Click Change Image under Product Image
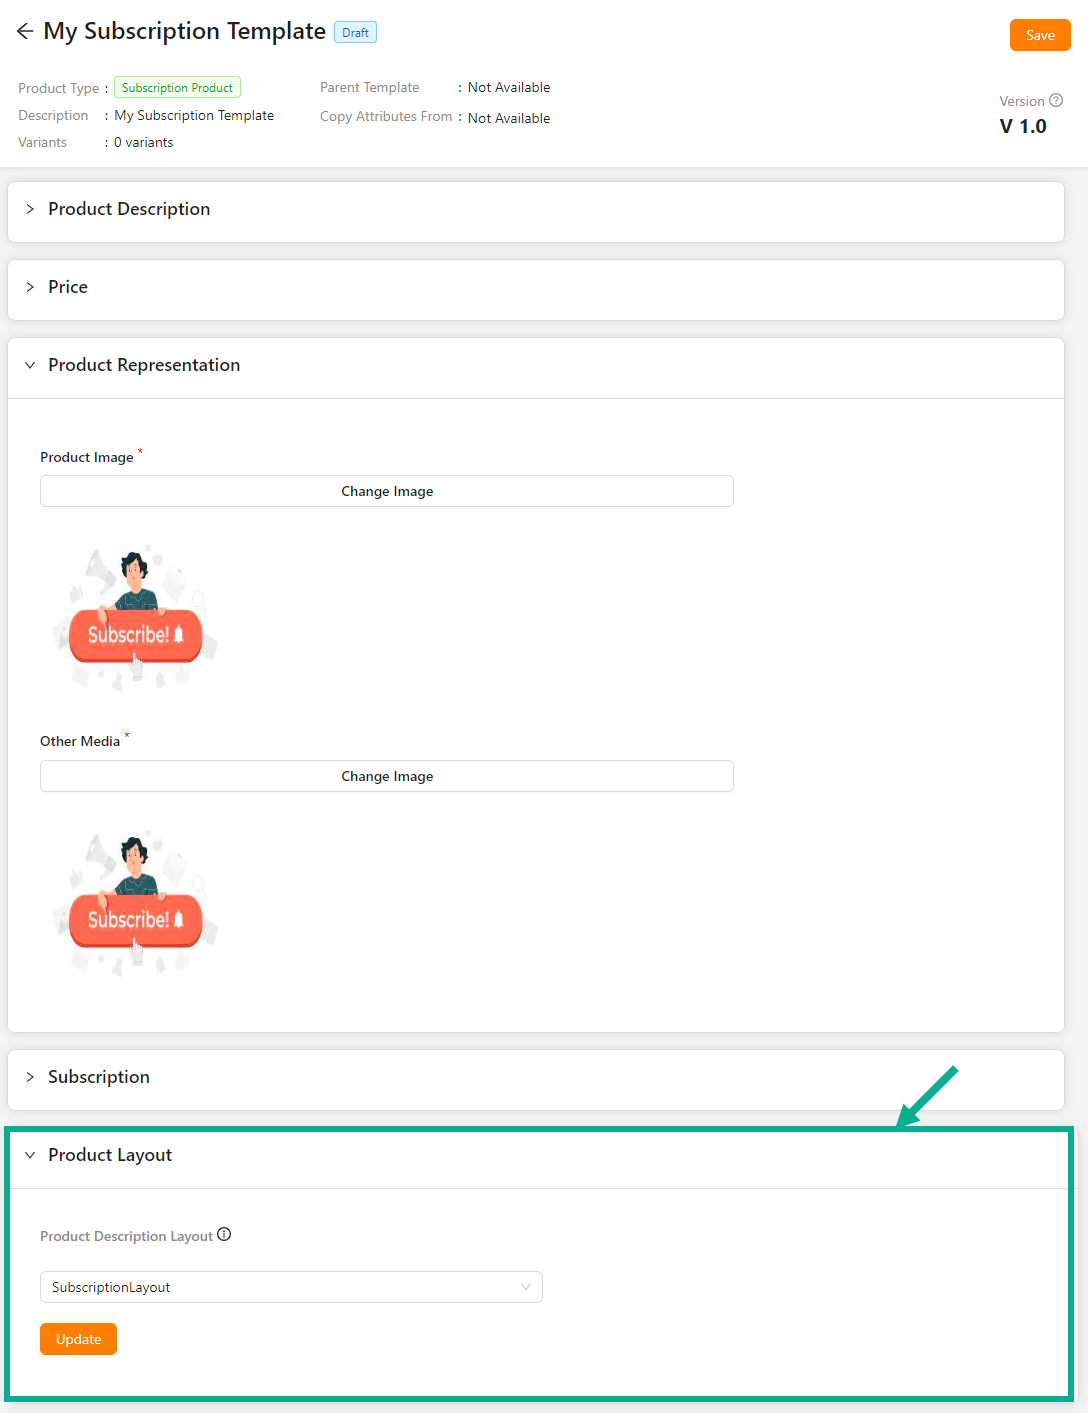1088x1413 pixels. 387,491
